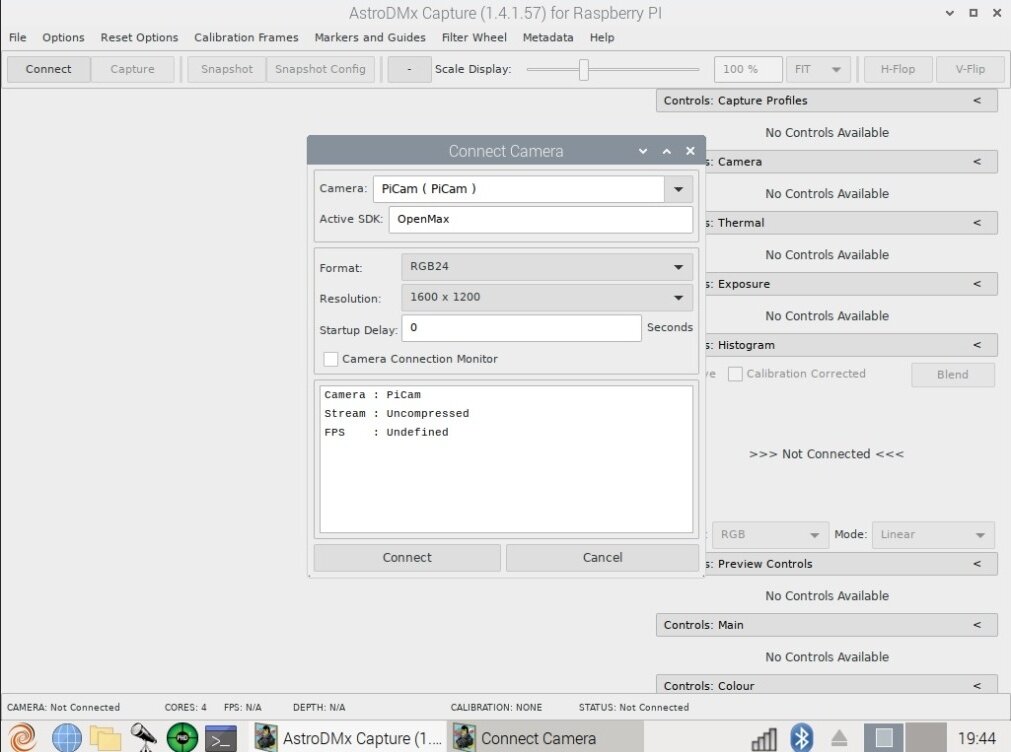Screen dimensions: 1011x752
Task: Click 'CAMERA: Not Connected' status text
Action: coord(63,707)
